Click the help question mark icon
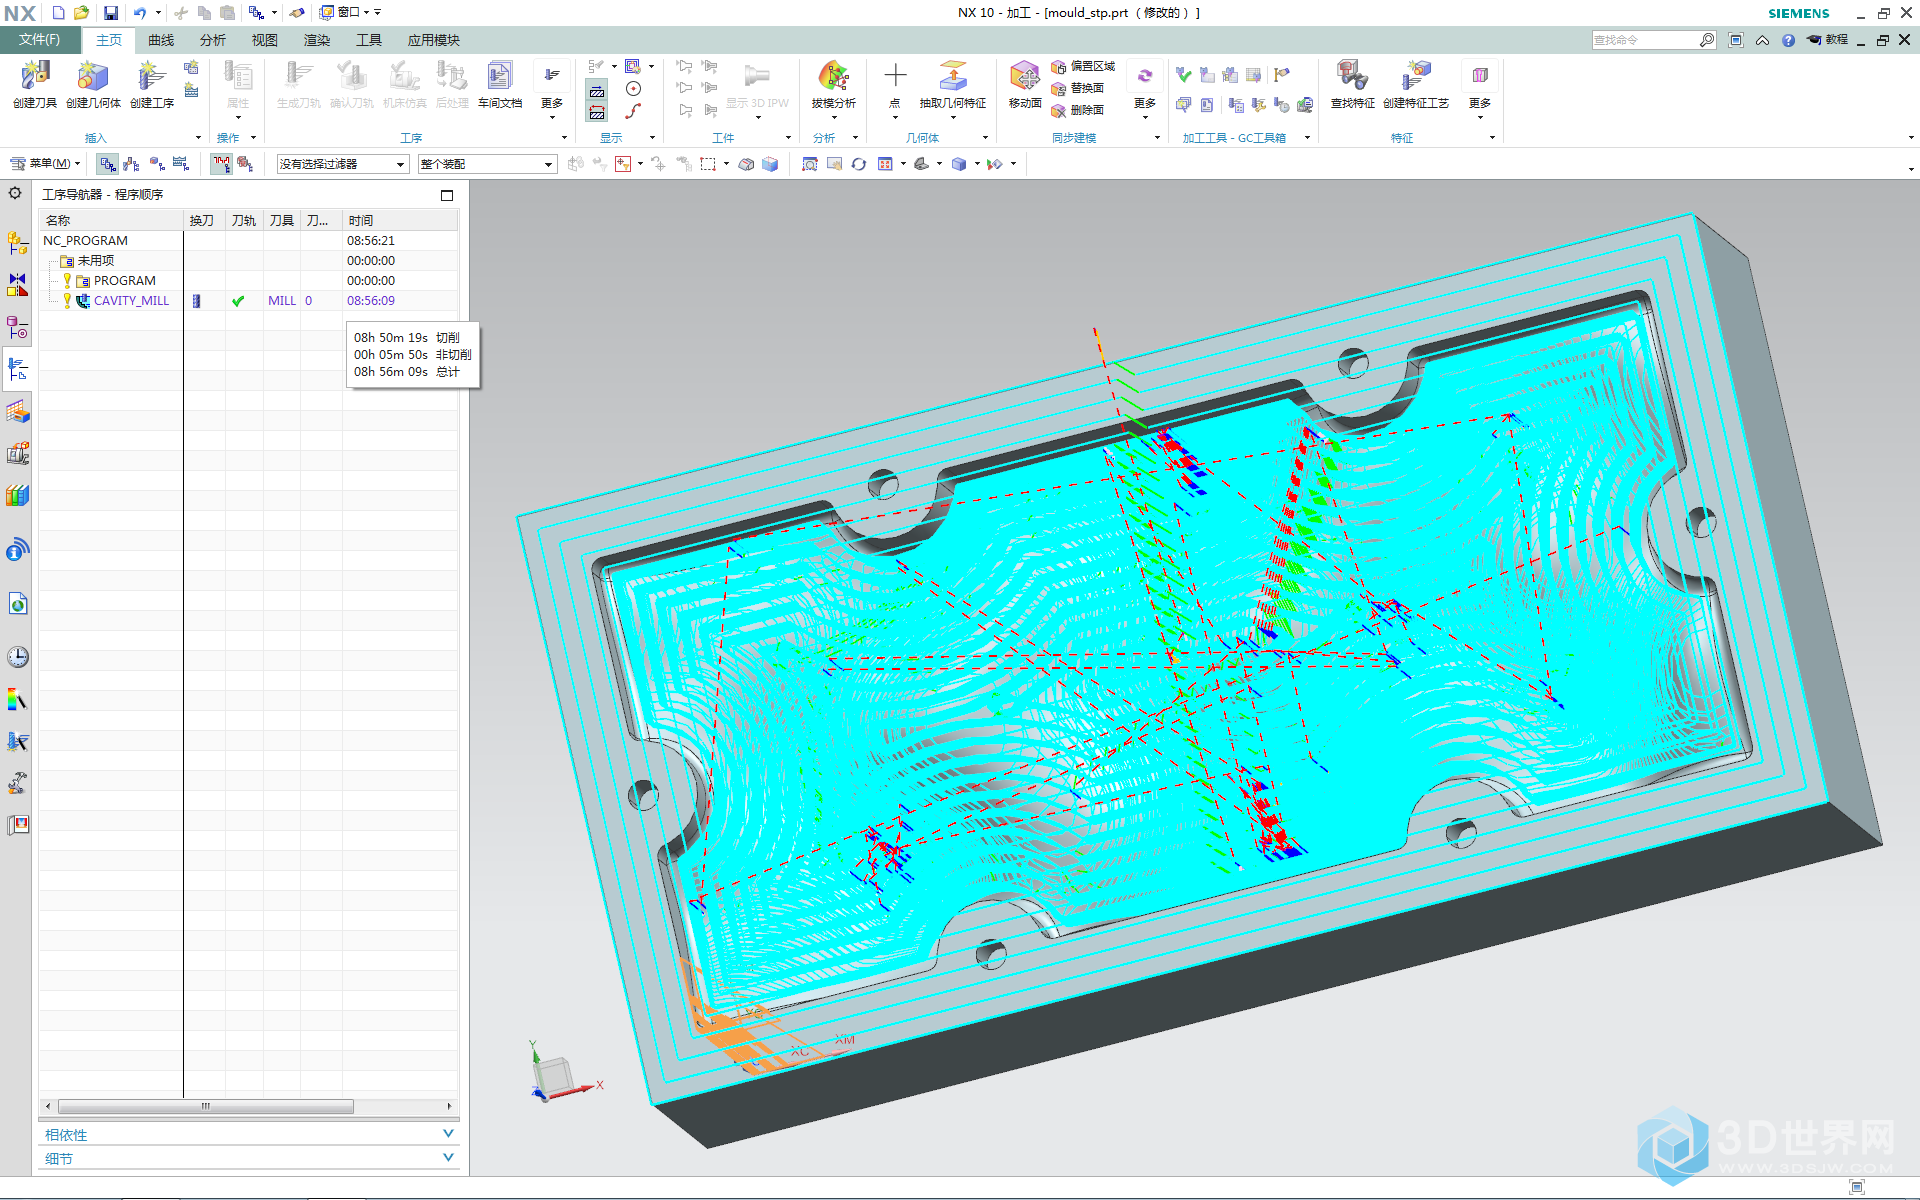The width and height of the screenshot is (1920, 1200). click(1788, 40)
